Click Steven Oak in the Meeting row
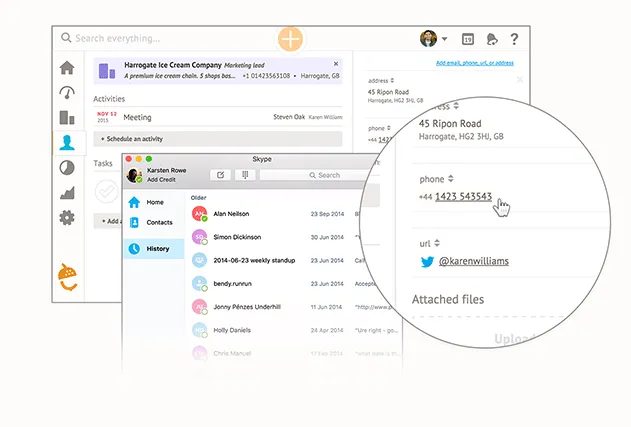 (x=289, y=117)
